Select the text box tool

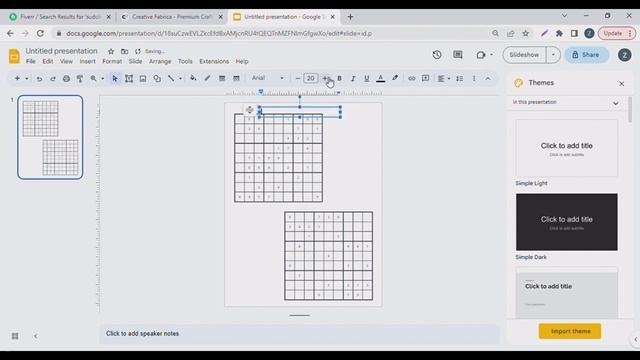[x=129, y=79]
